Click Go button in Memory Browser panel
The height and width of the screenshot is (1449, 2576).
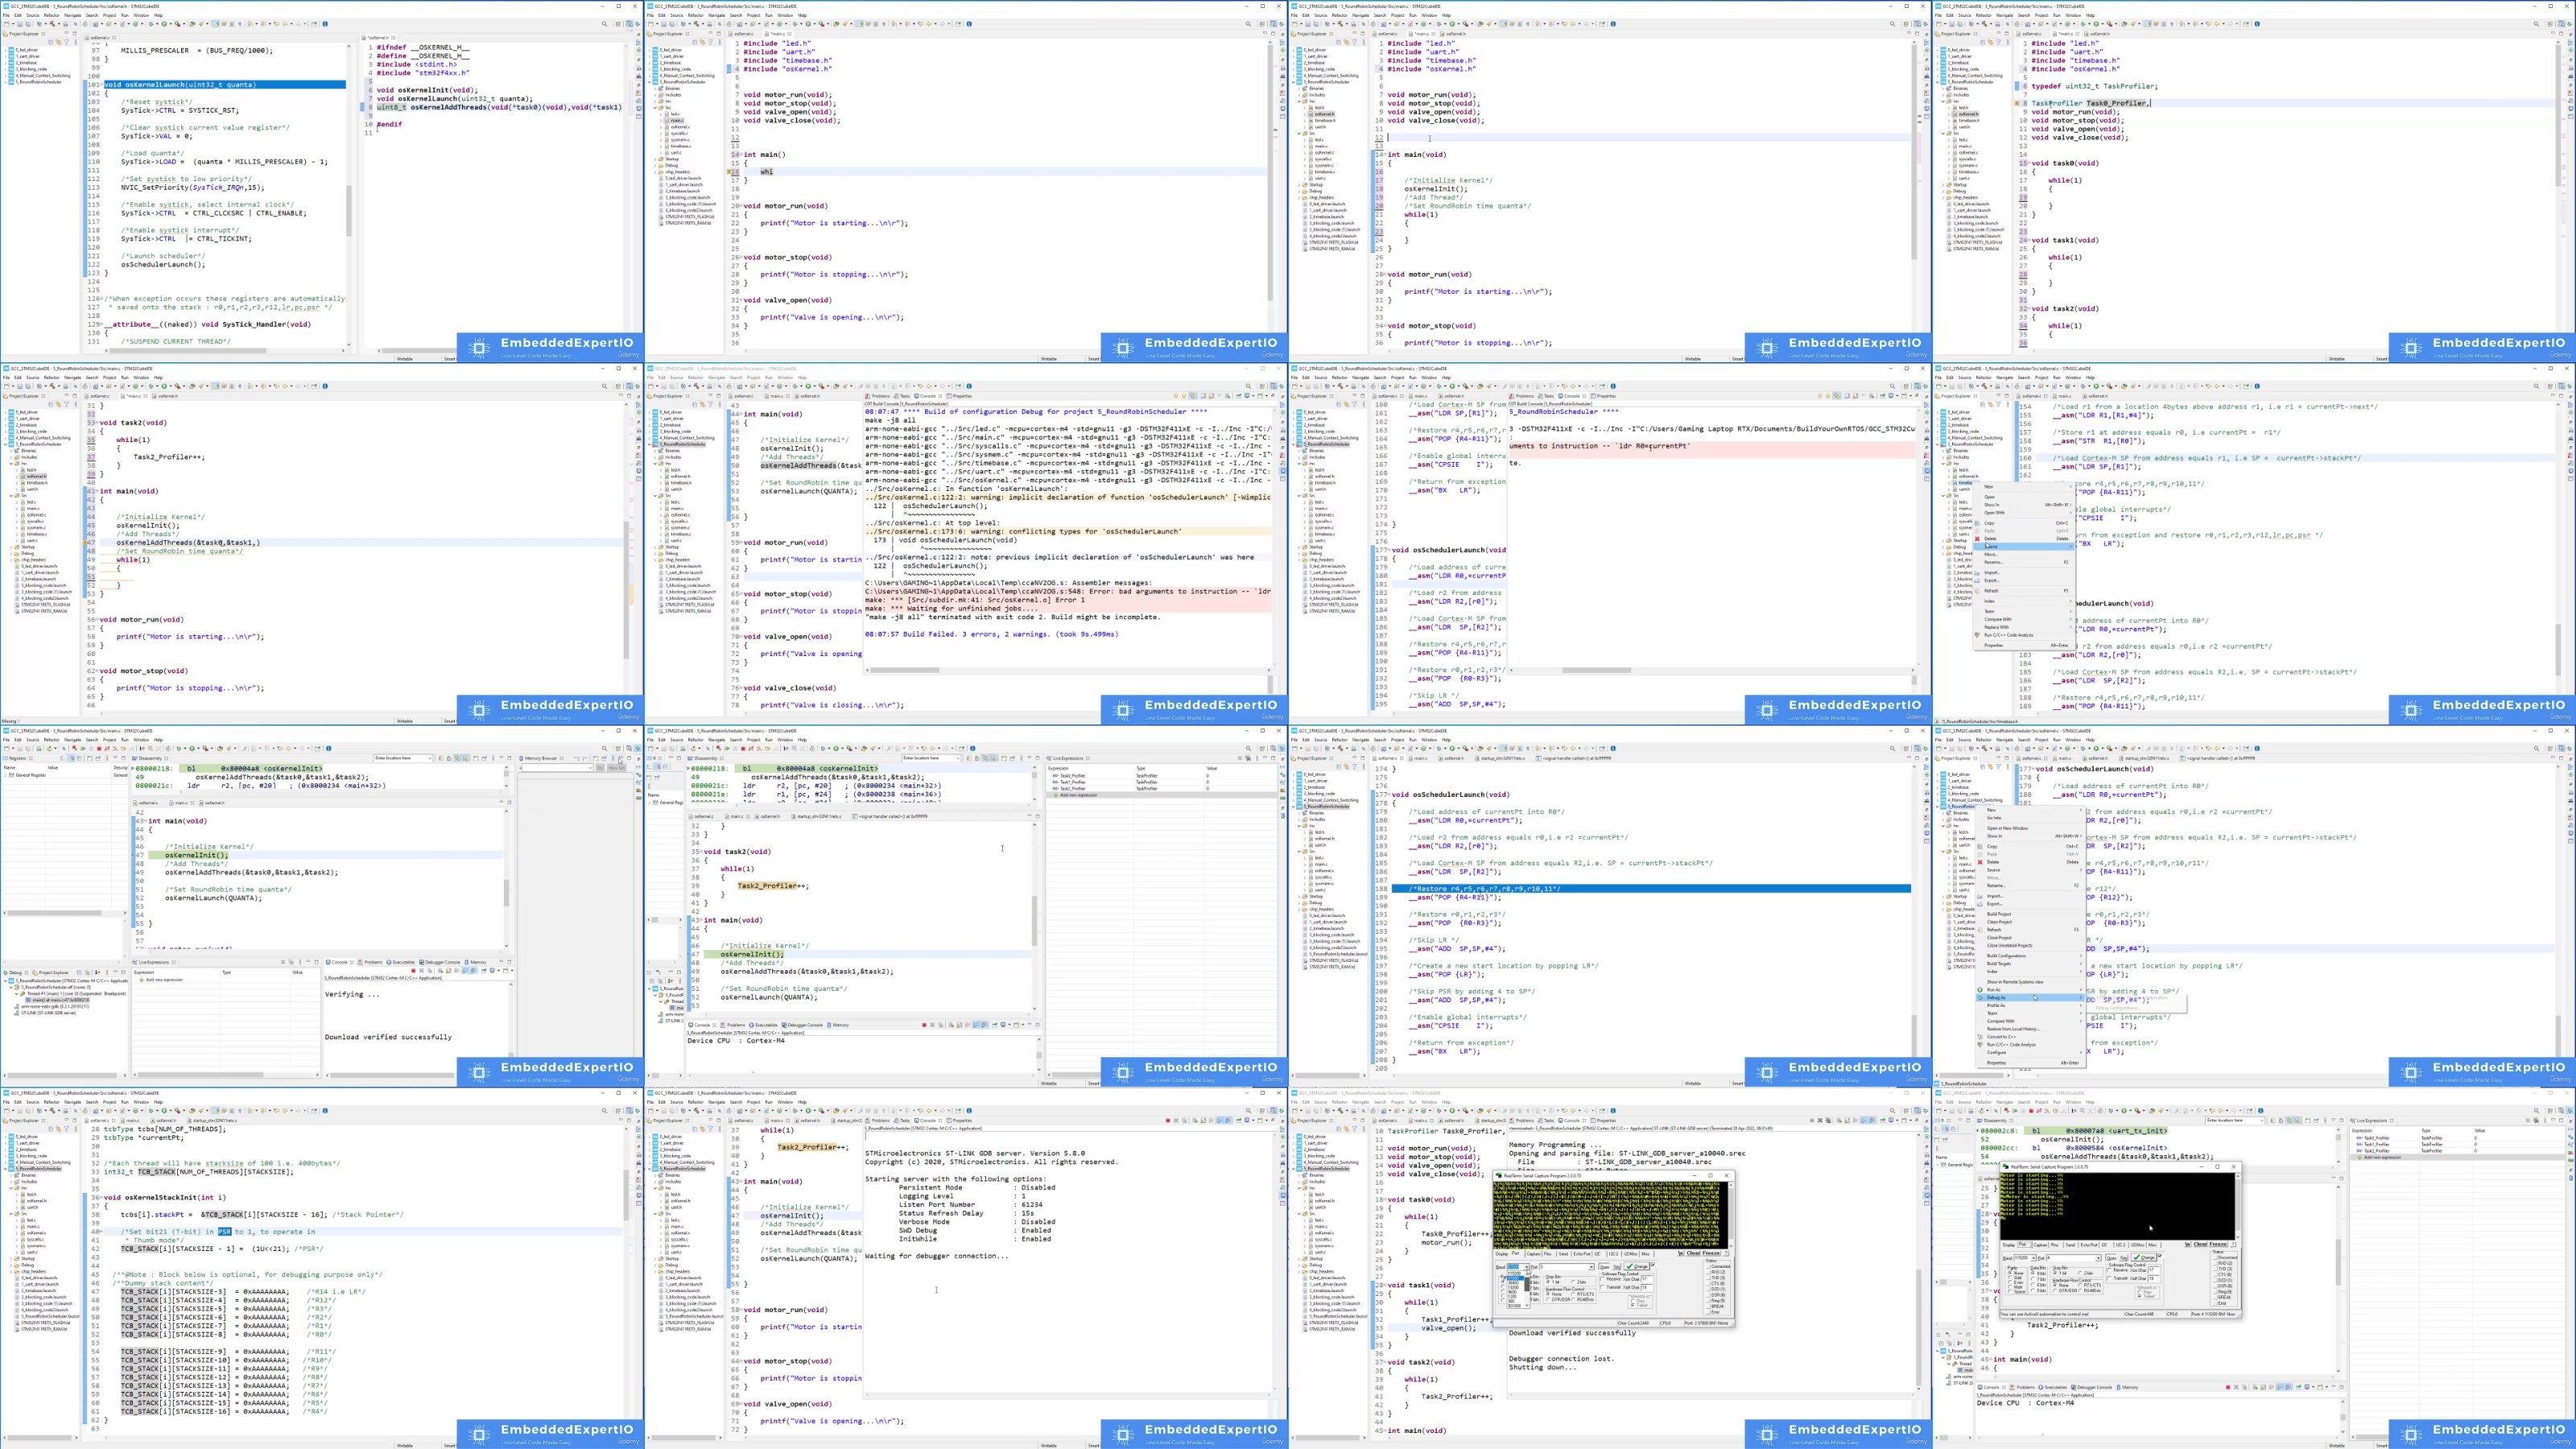point(601,768)
